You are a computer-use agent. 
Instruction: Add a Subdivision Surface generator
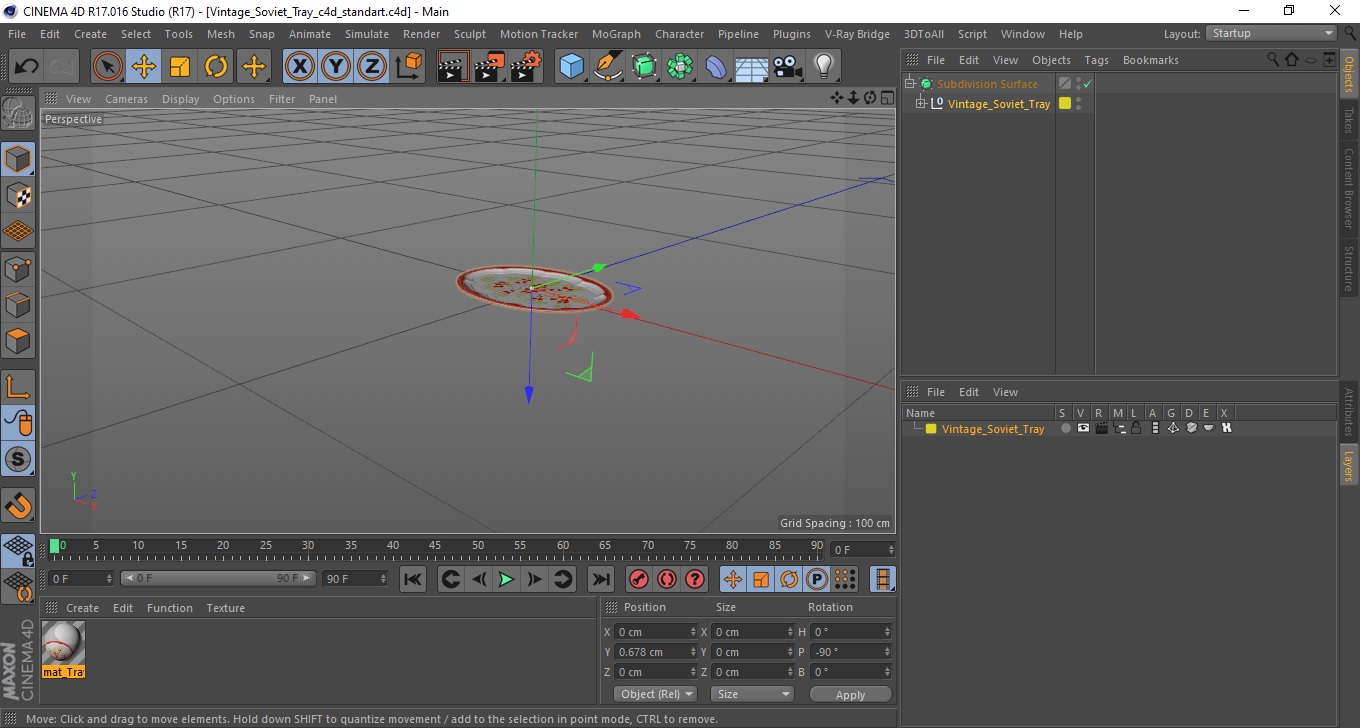coord(644,67)
